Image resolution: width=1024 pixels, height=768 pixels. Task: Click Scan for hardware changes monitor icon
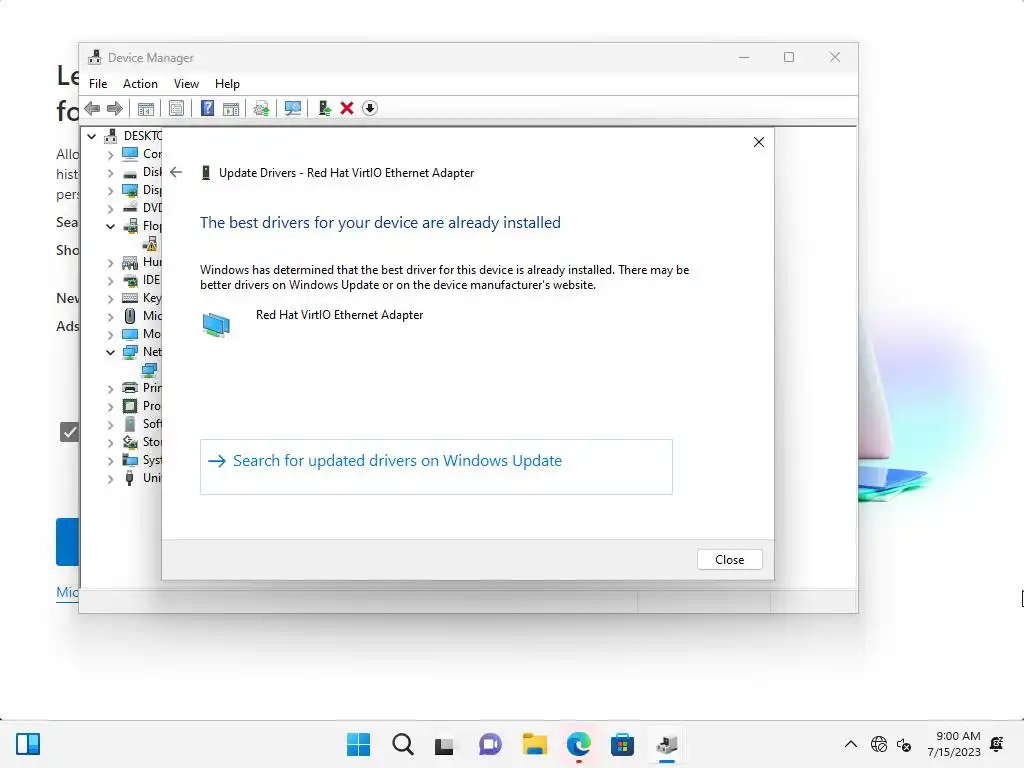tap(293, 108)
